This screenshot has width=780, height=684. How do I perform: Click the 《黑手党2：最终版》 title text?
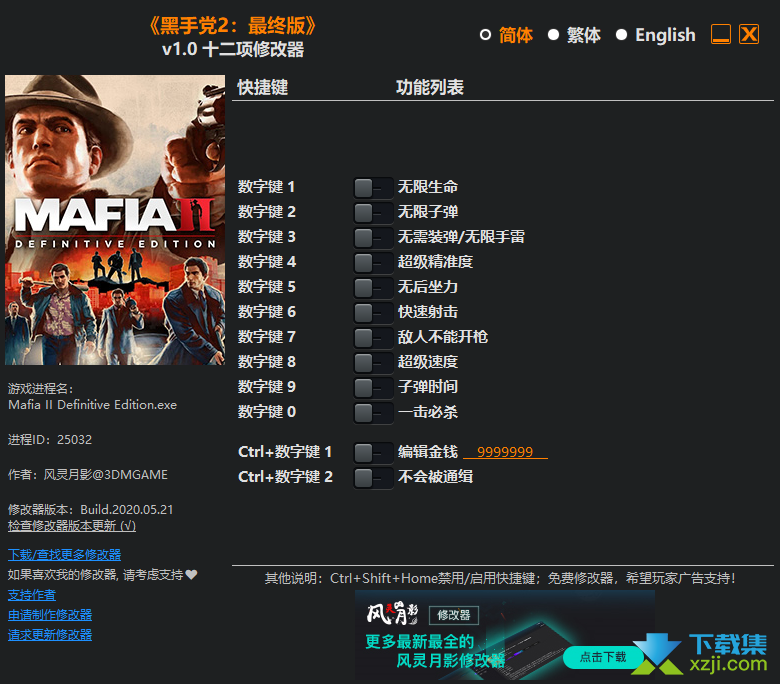point(232,25)
